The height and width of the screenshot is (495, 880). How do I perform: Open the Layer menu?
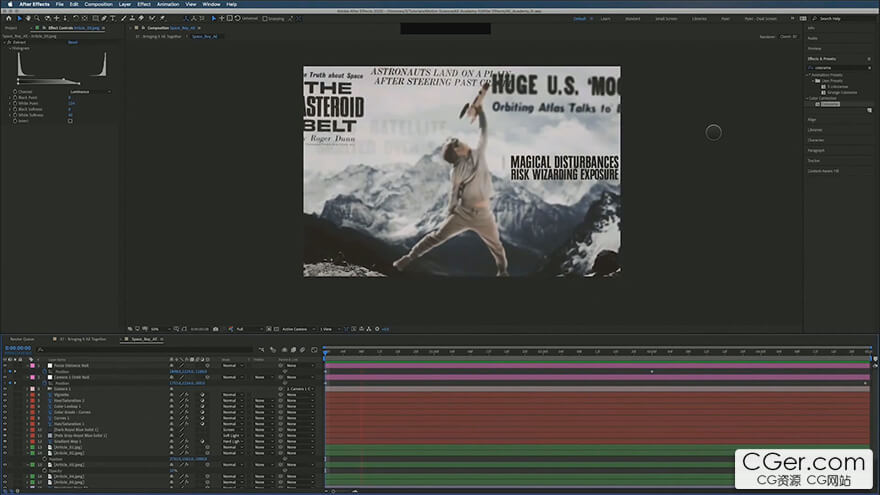[x=125, y=4]
